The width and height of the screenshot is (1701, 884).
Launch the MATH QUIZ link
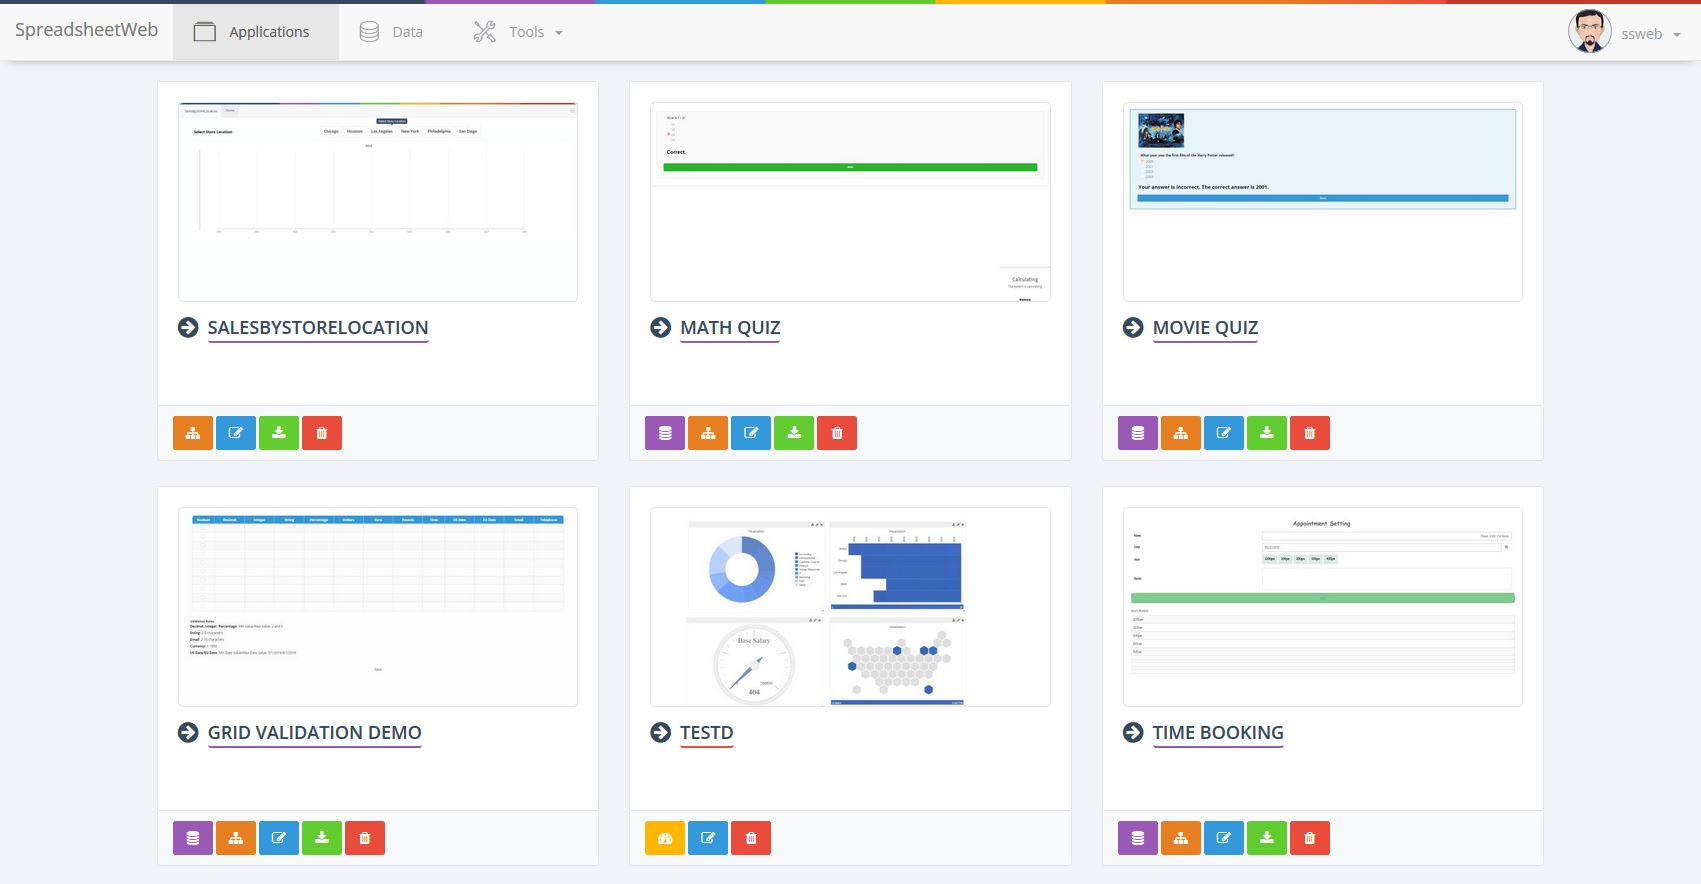(x=730, y=328)
